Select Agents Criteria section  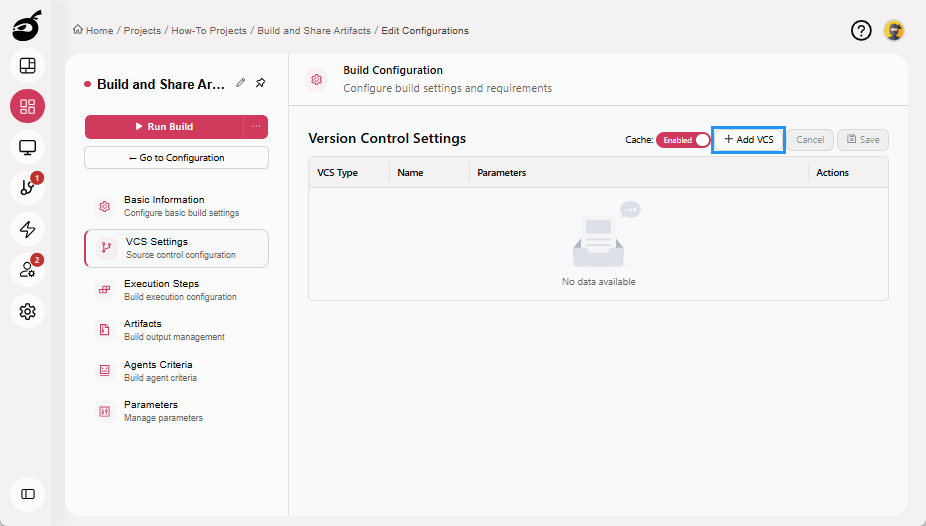tap(177, 371)
